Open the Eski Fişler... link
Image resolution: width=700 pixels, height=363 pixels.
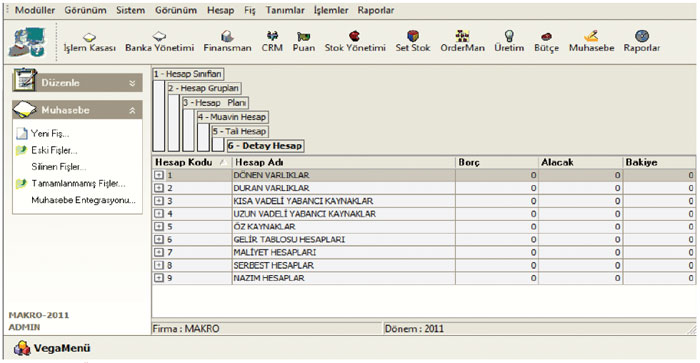[x=54, y=150]
